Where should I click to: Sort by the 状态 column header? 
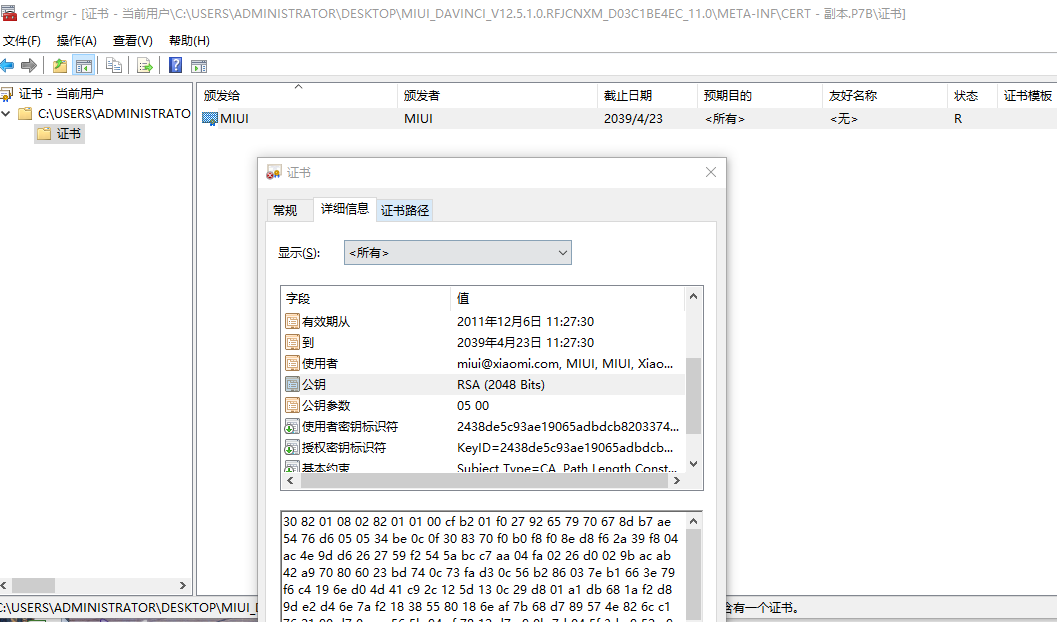[972, 96]
